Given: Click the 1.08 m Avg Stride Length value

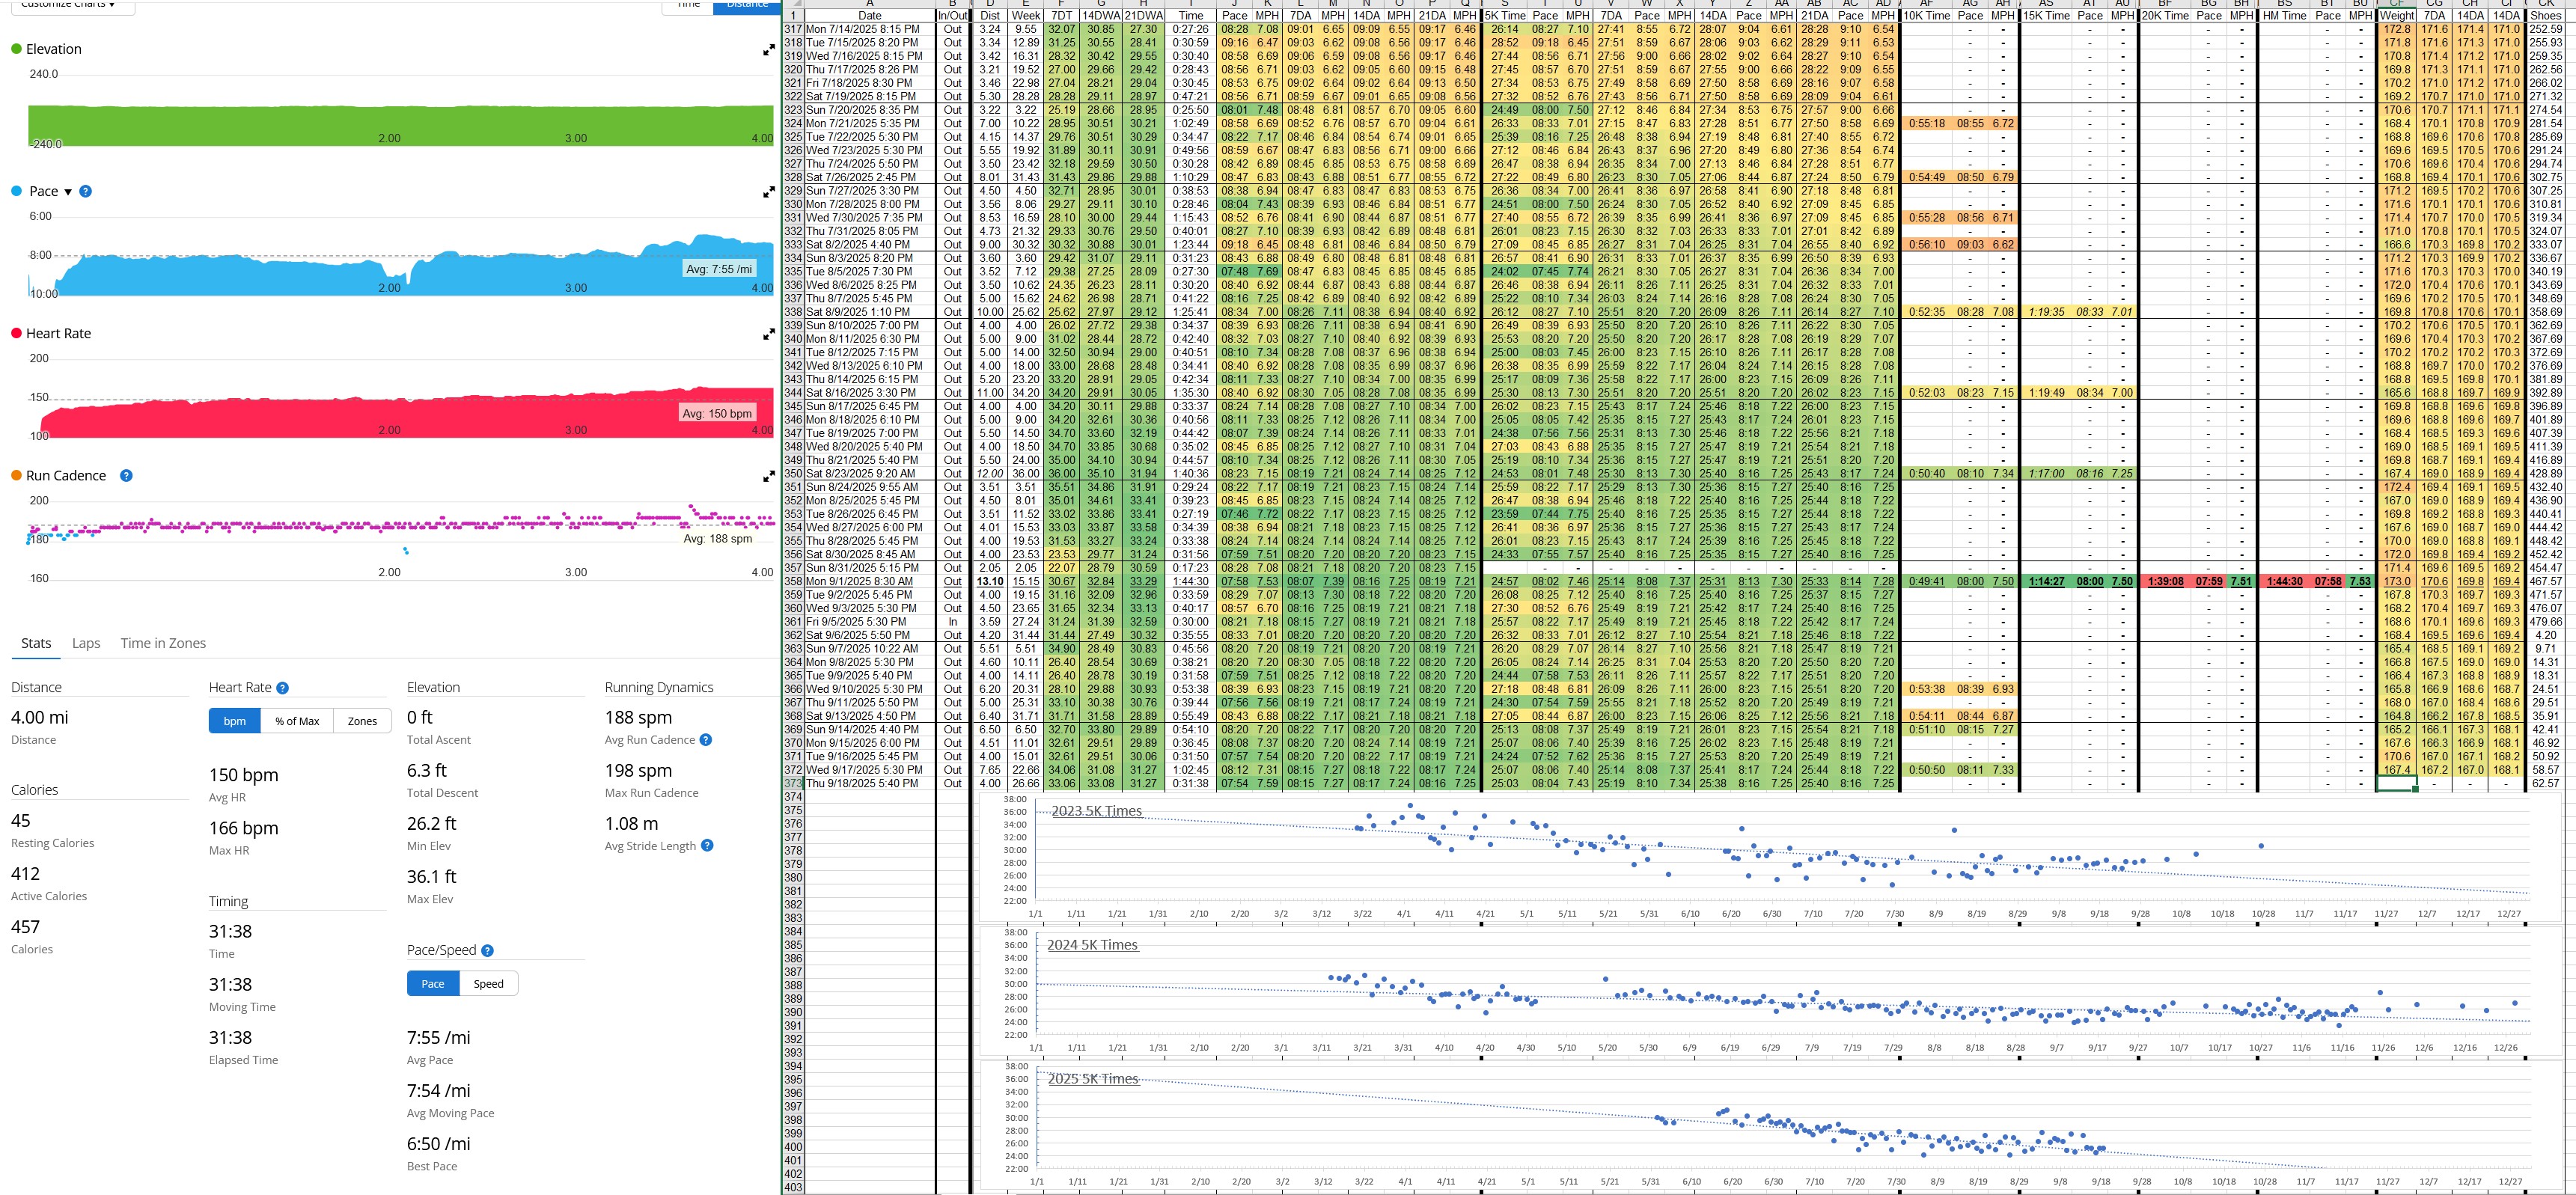Looking at the screenshot, I should click(632, 823).
